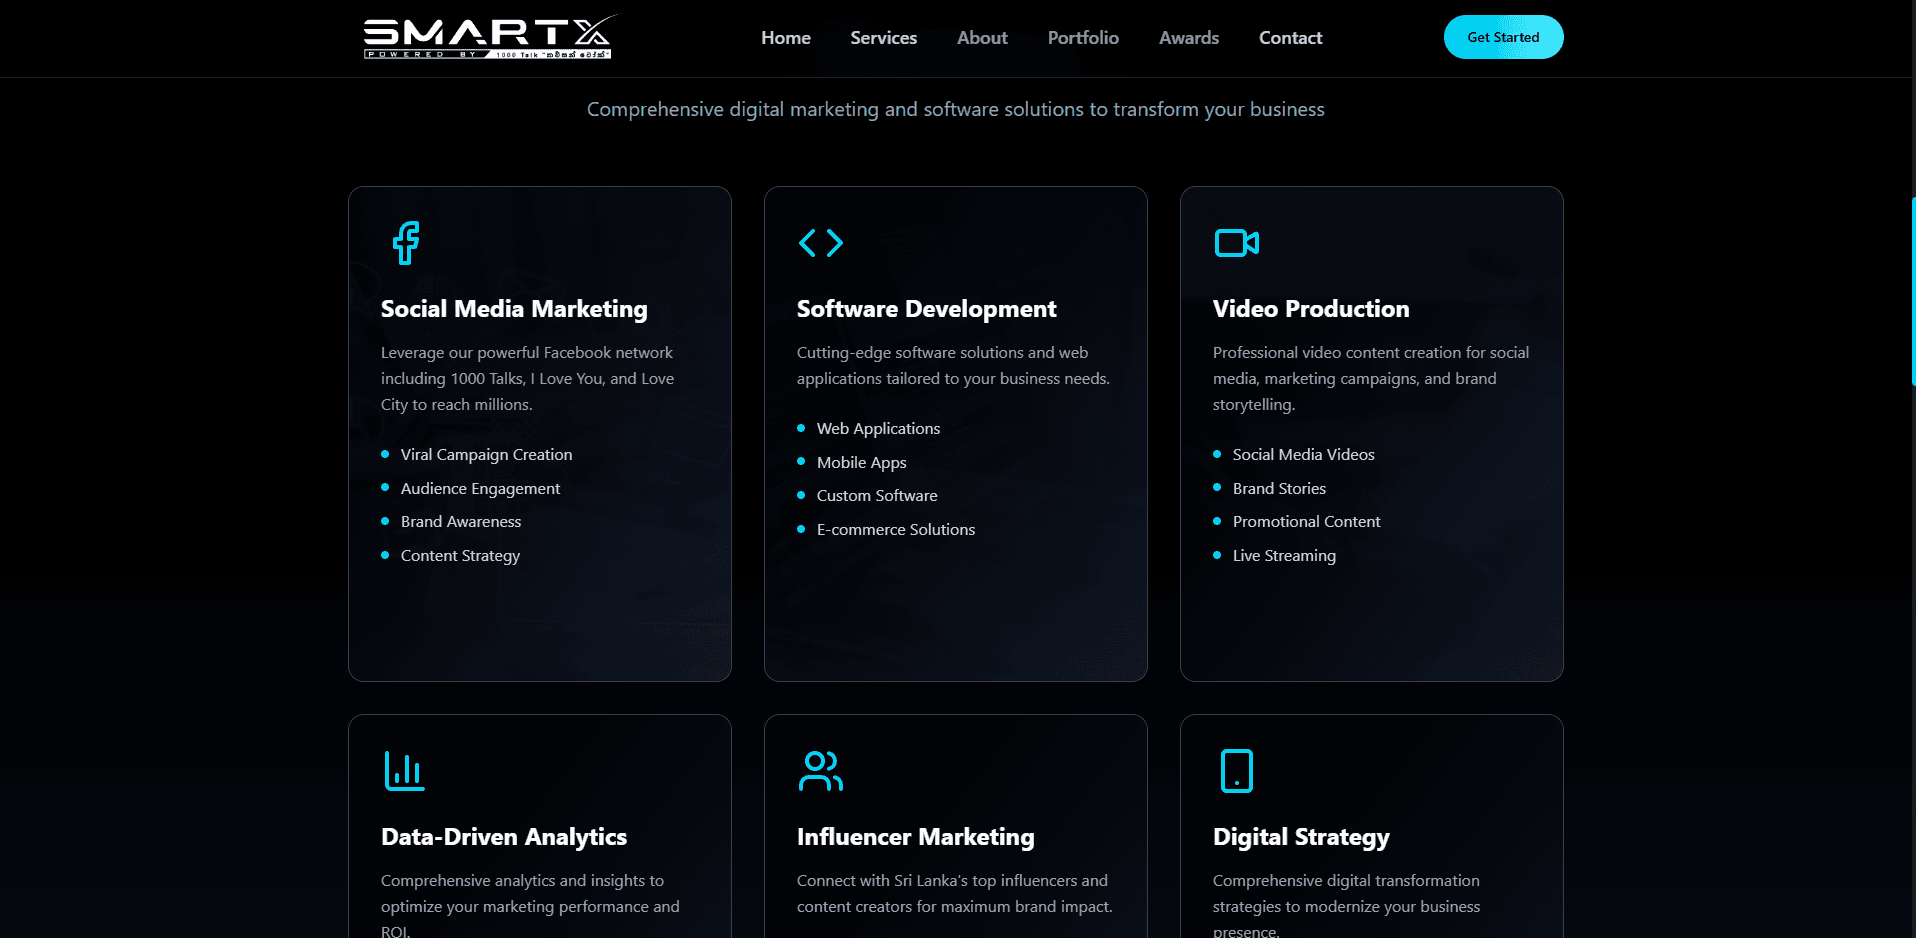View the Awards page
The width and height of the screenshot is (1916, 938).
(1188, 38)
